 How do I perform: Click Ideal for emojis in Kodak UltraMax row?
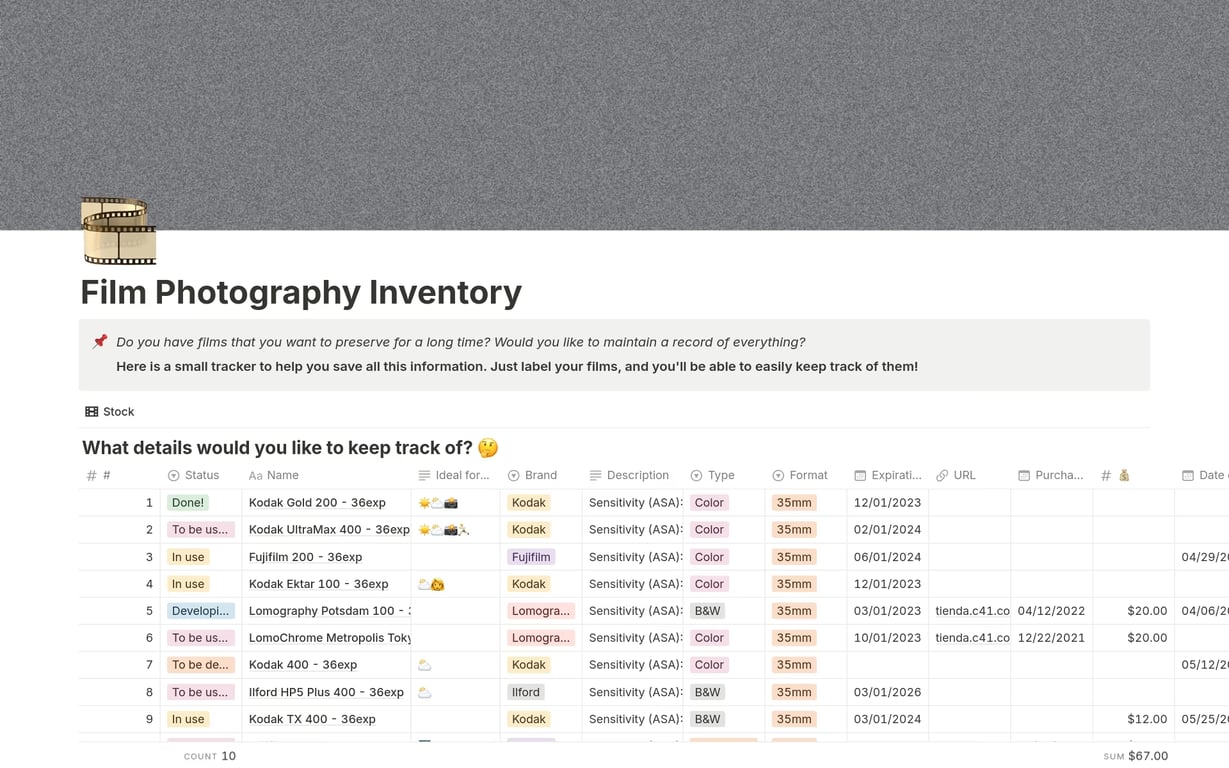443,530
